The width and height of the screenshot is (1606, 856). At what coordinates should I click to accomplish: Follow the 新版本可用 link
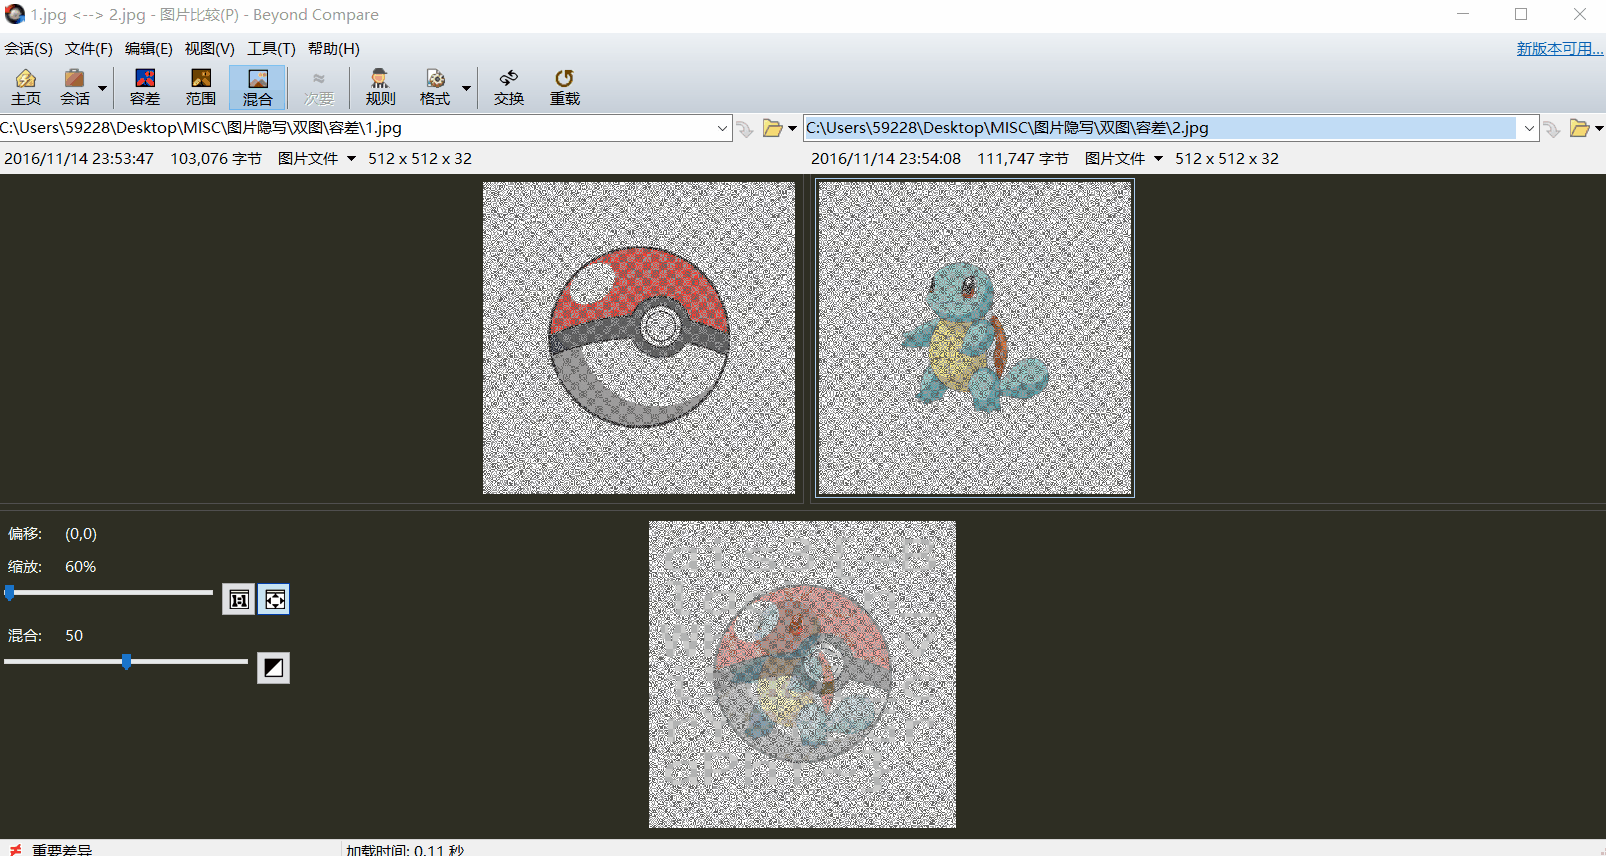[1560, 48]
